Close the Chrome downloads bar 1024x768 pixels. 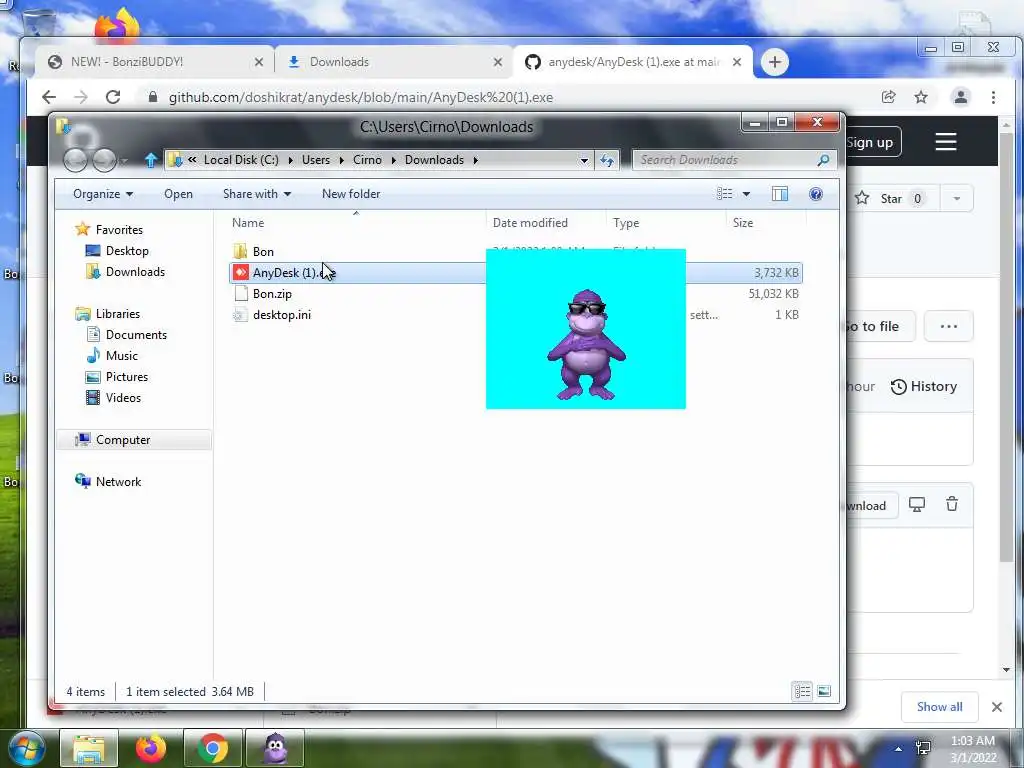(x=997, y=707)
